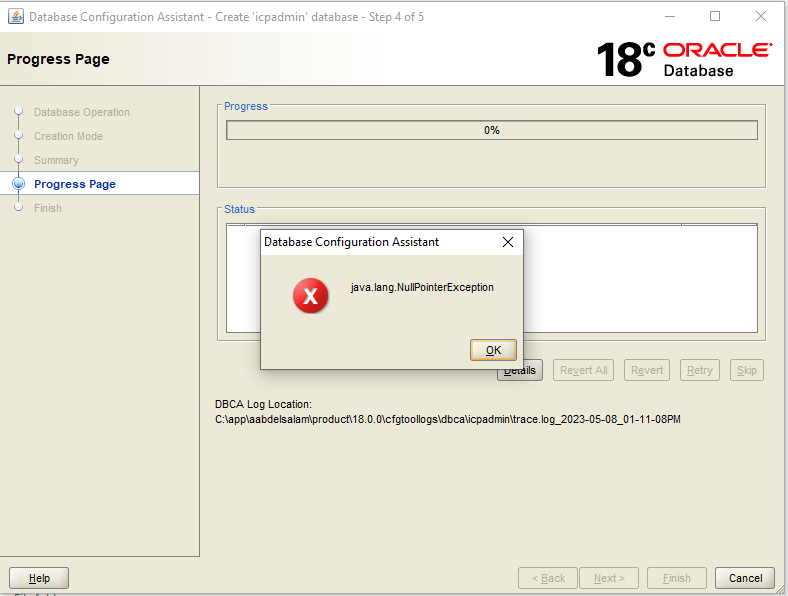Click the Java app icon in title bar
This screenshot has height=596, width=788.
point(16,17)
